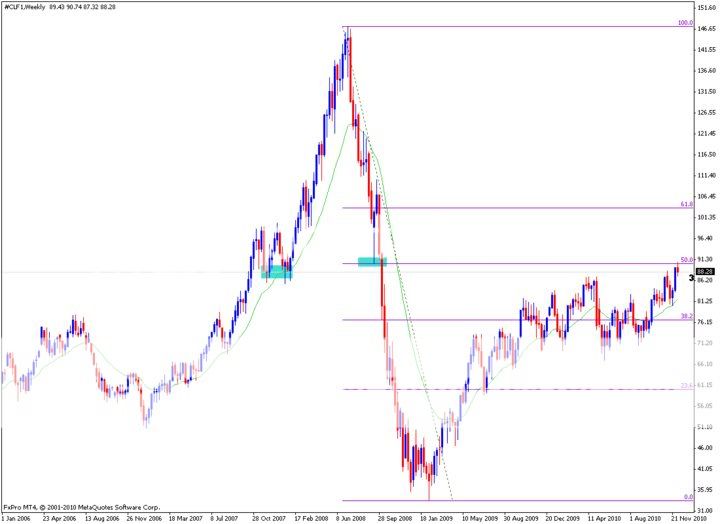Click the 100.0 Fibonacci level label

coord(686,23)
